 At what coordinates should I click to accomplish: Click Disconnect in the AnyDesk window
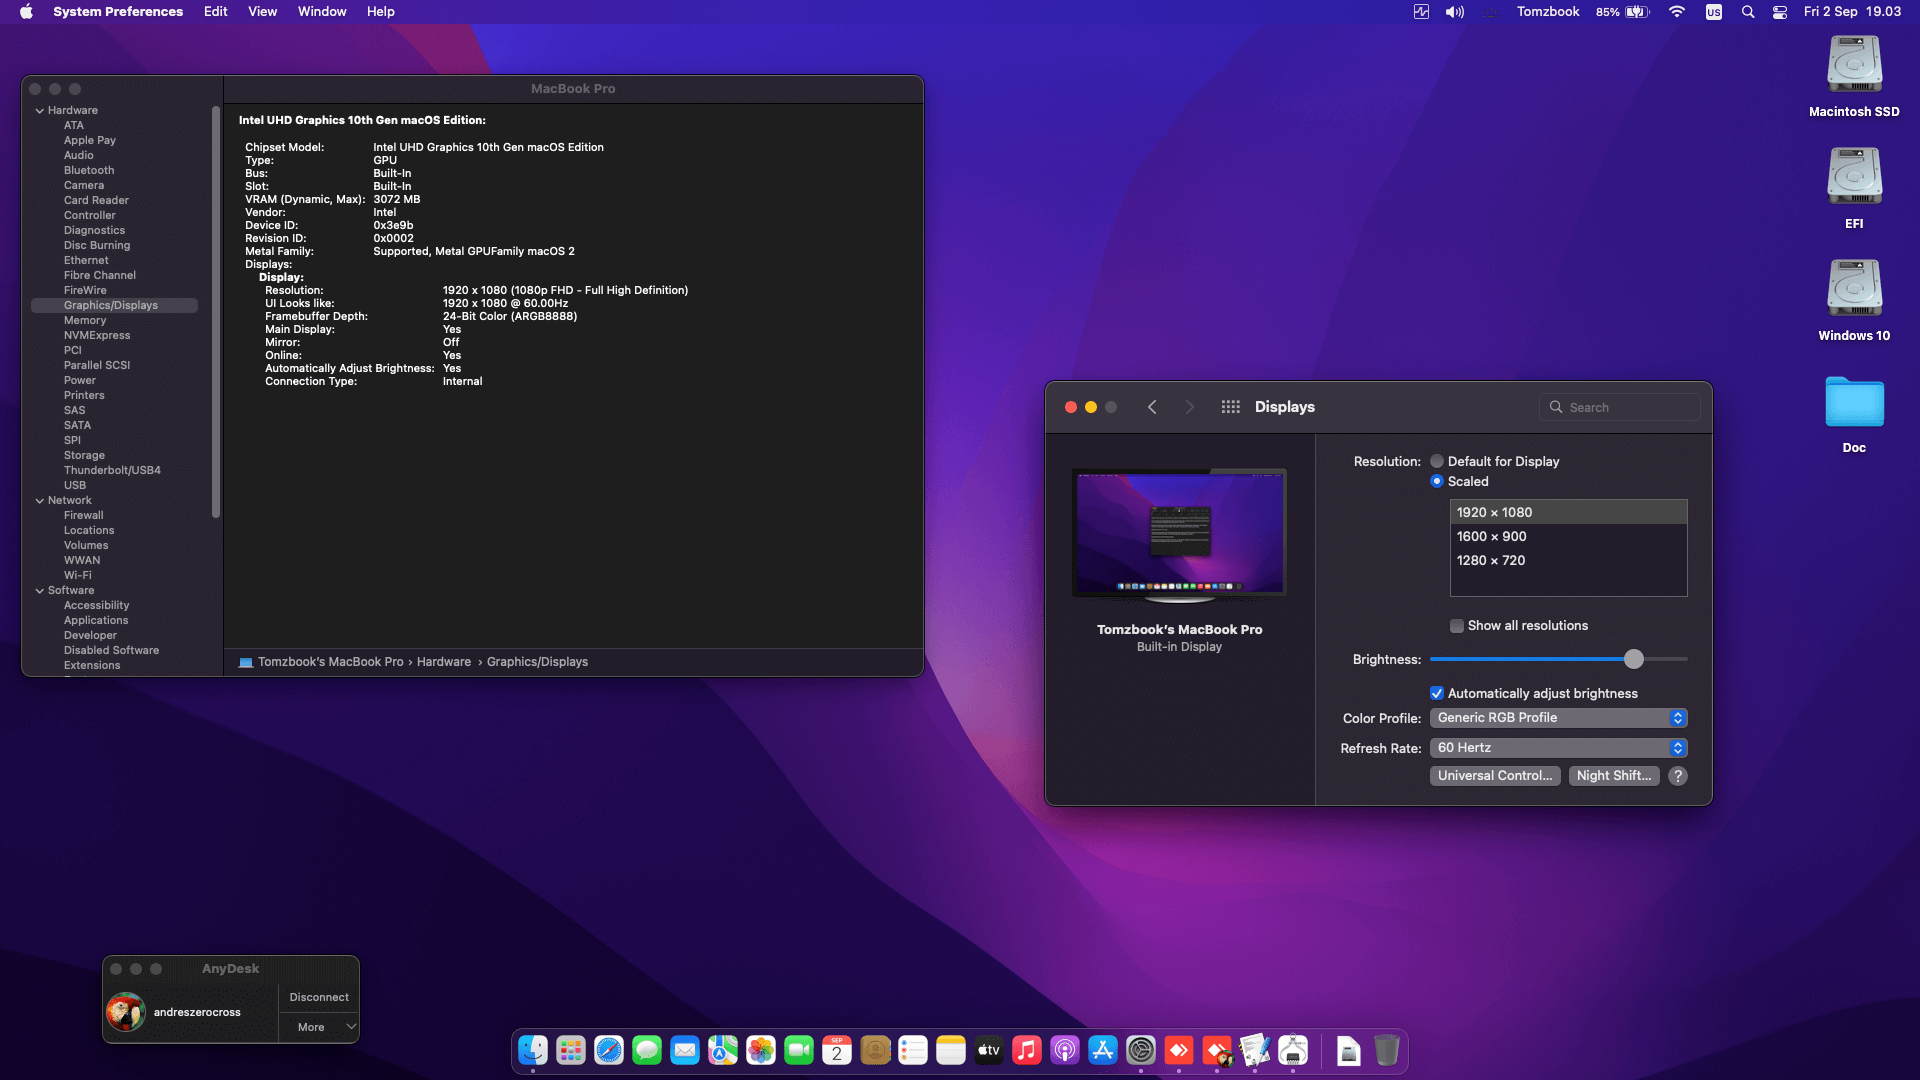[x=319, y=998]
